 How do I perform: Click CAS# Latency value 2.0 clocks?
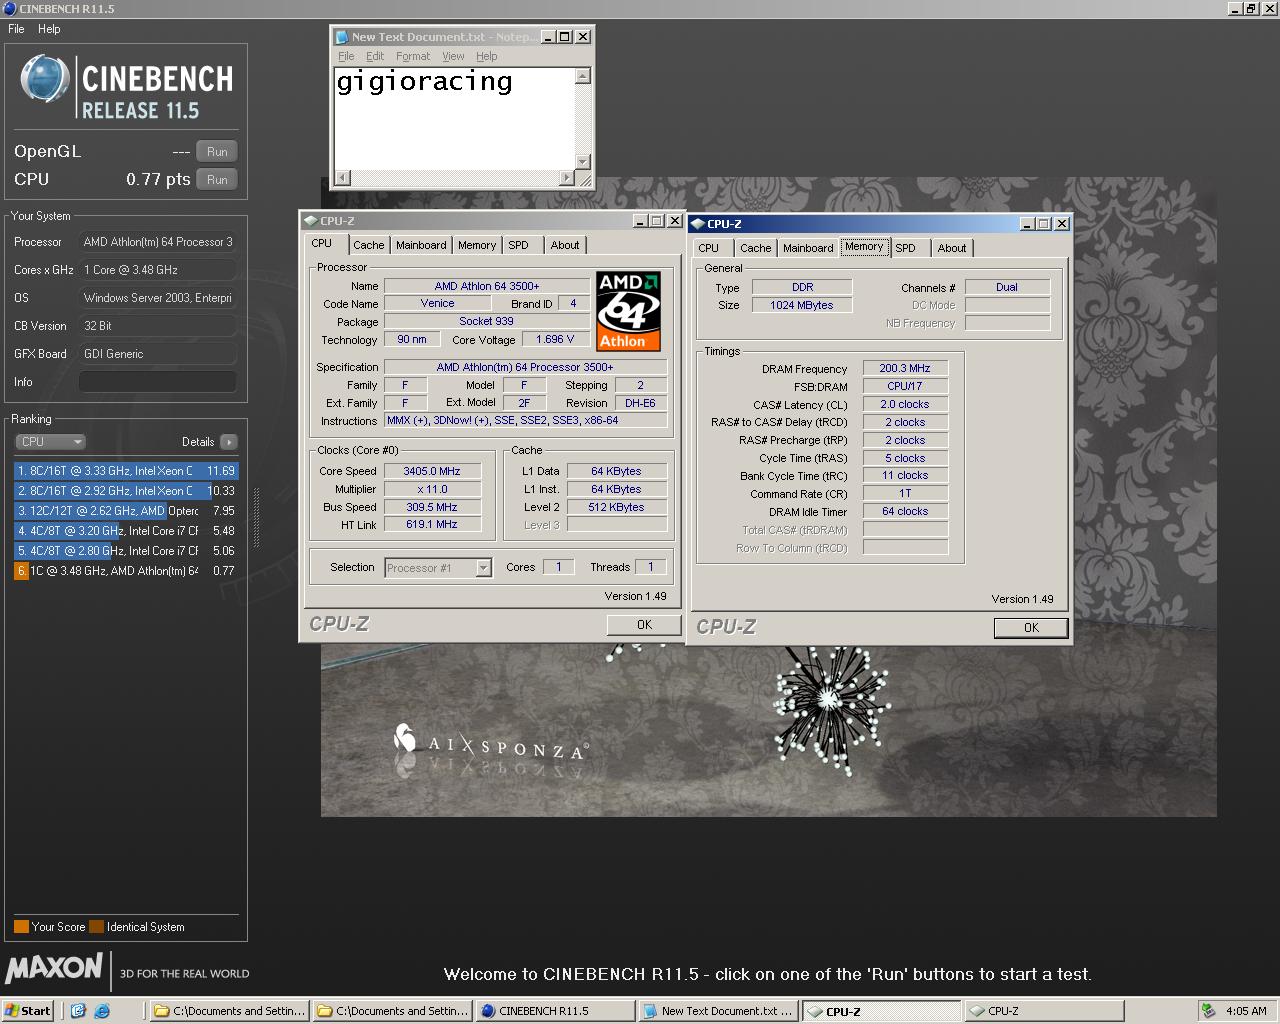905,405
